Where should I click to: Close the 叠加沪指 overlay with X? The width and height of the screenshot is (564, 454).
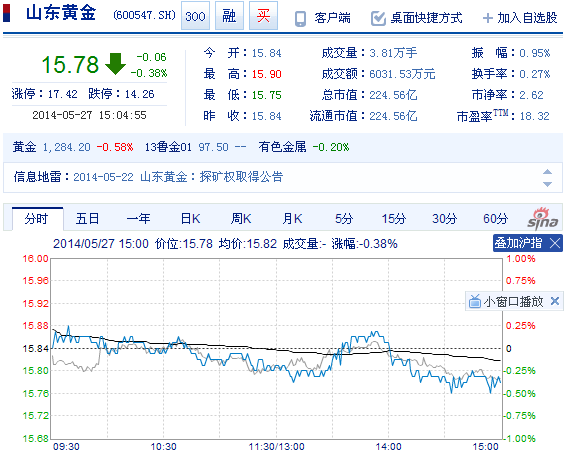(x=555, y=244)
